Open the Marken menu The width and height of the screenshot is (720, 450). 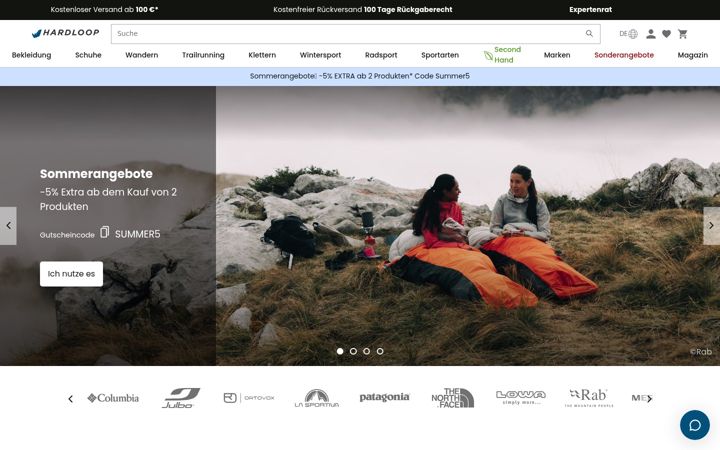tap(557, 55)
